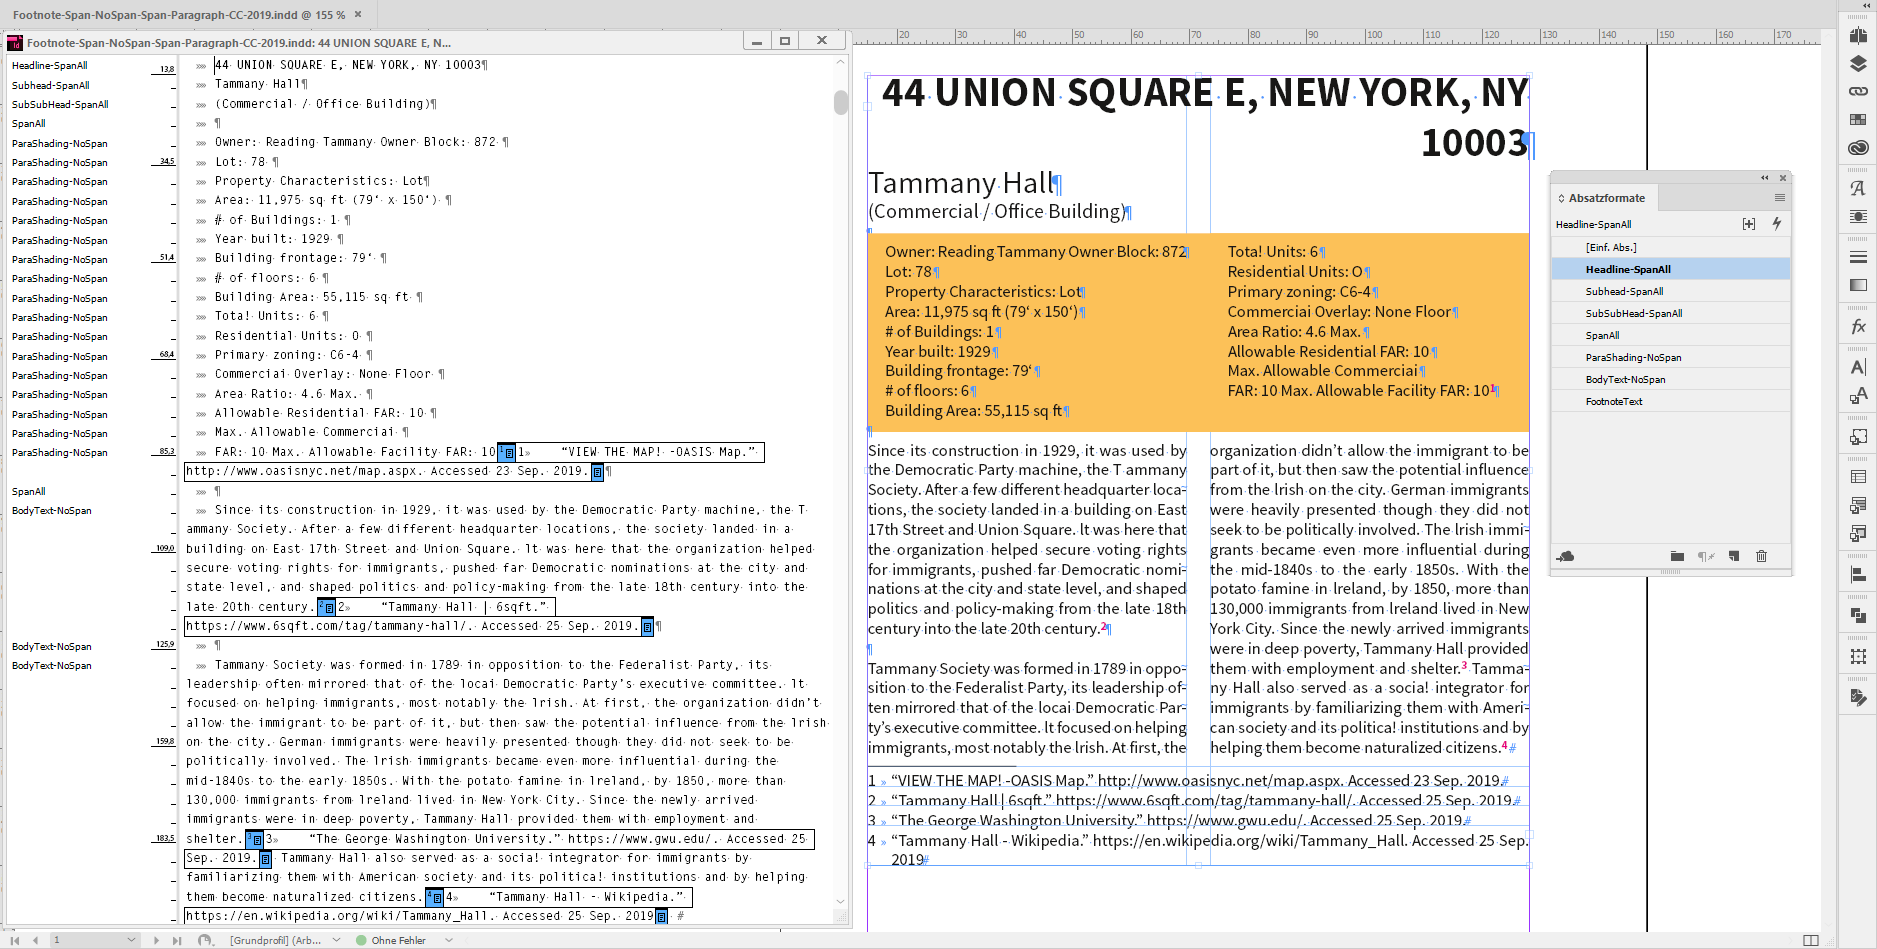Image resolution: width=1877 pixels, height=949 pixels.
Task: Open the CC Libraries panel icon
Action: [1858, 147]
